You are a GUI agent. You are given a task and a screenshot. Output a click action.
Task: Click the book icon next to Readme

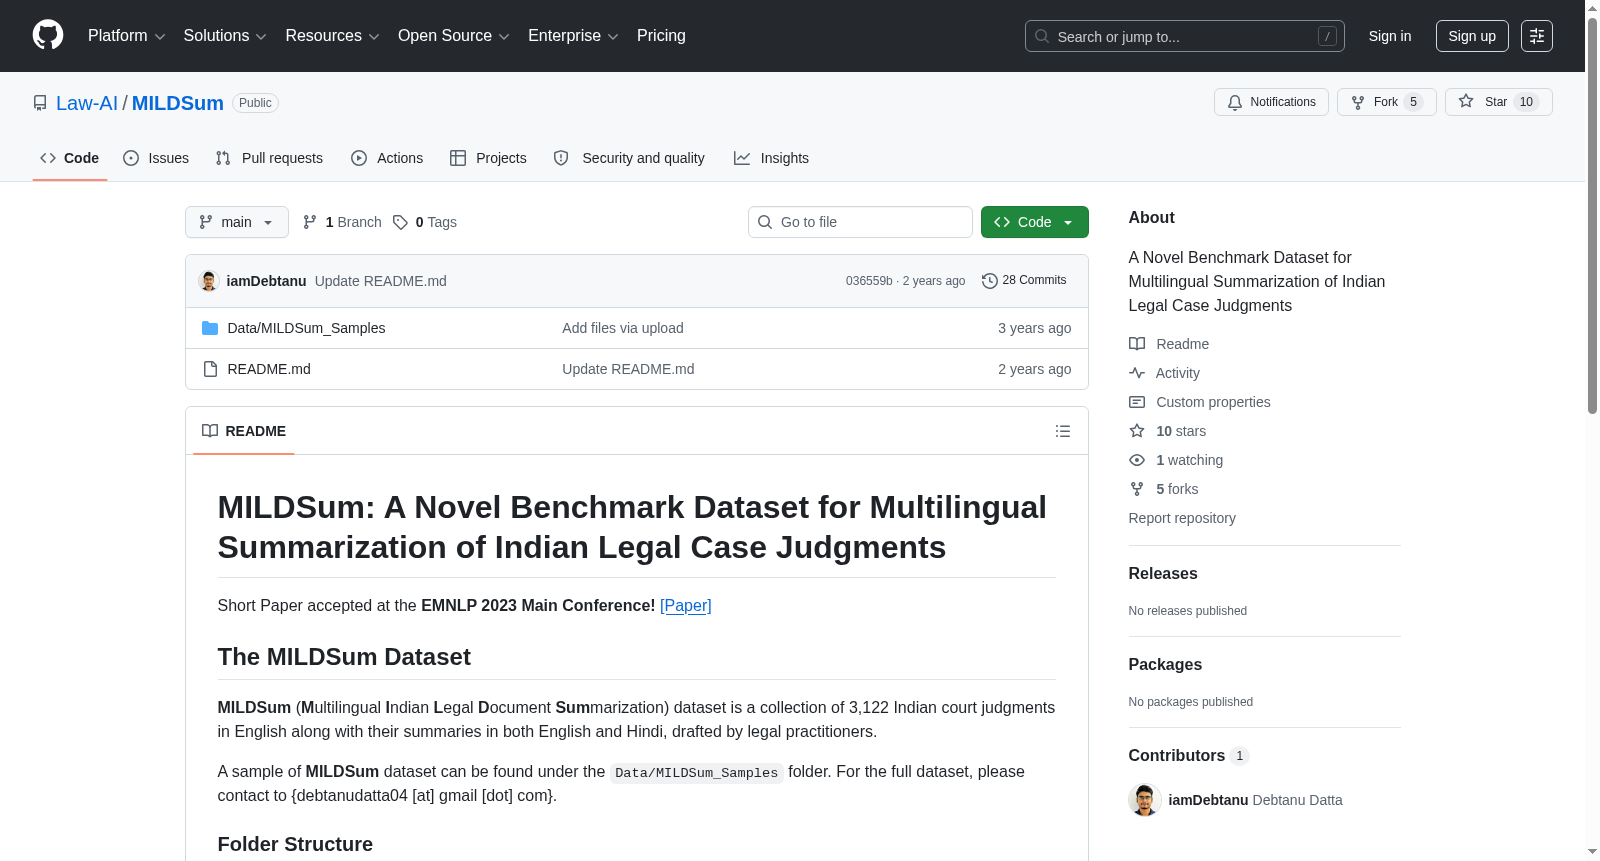[1137, 344]
